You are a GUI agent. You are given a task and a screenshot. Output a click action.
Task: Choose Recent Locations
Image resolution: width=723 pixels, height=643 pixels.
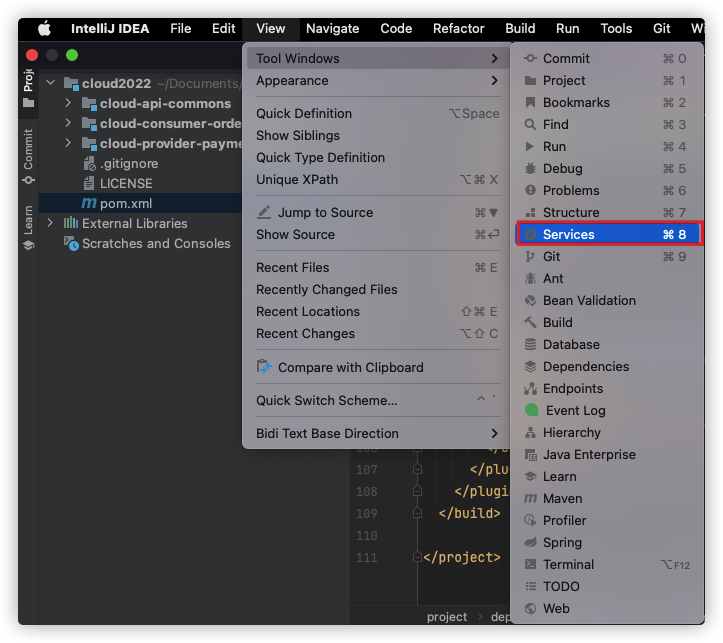point(378,312)
